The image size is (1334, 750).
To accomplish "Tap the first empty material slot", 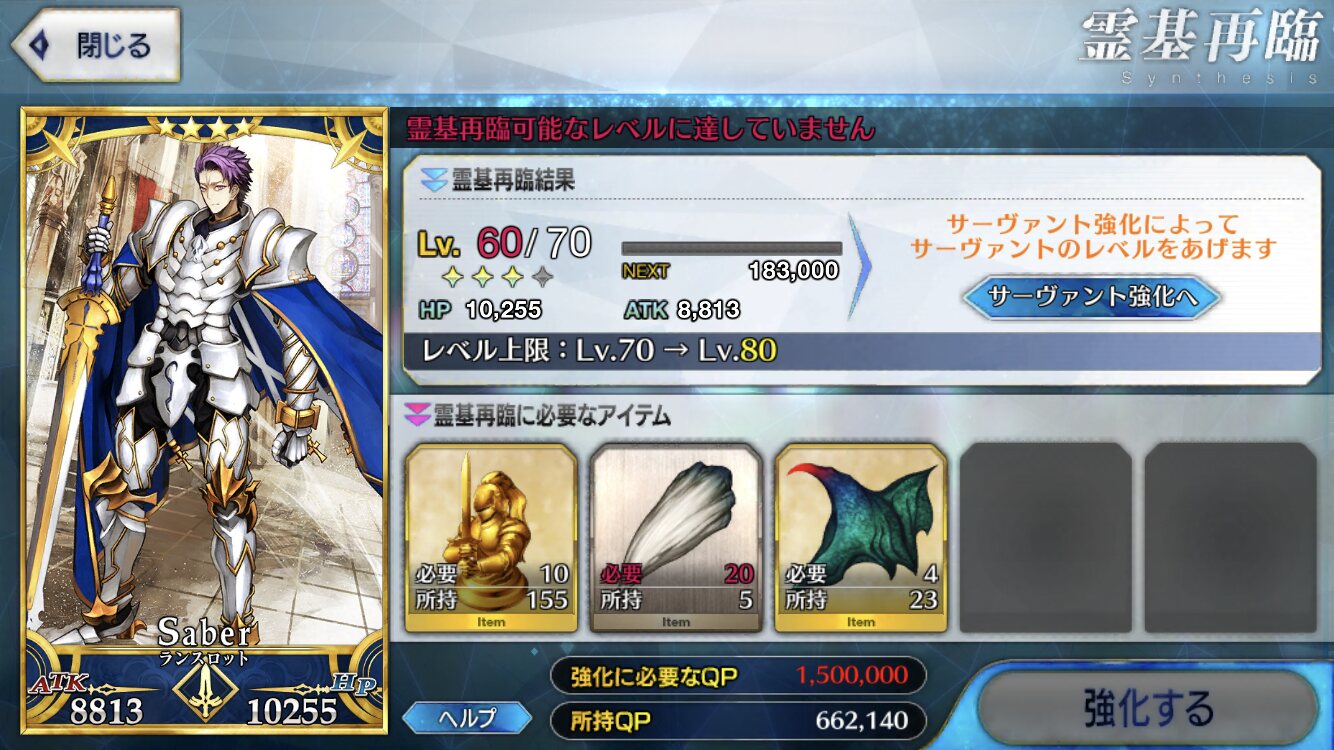I will point(1046,538).
